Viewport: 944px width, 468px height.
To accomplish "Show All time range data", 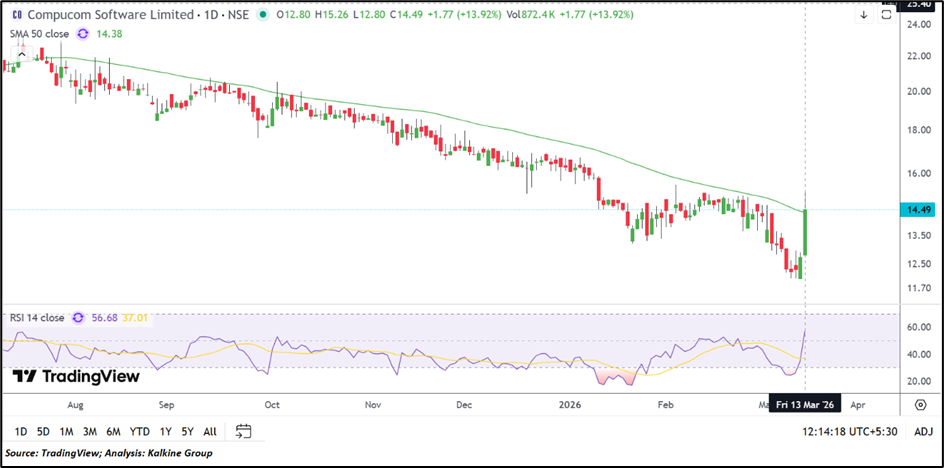I will click(209, 432).
